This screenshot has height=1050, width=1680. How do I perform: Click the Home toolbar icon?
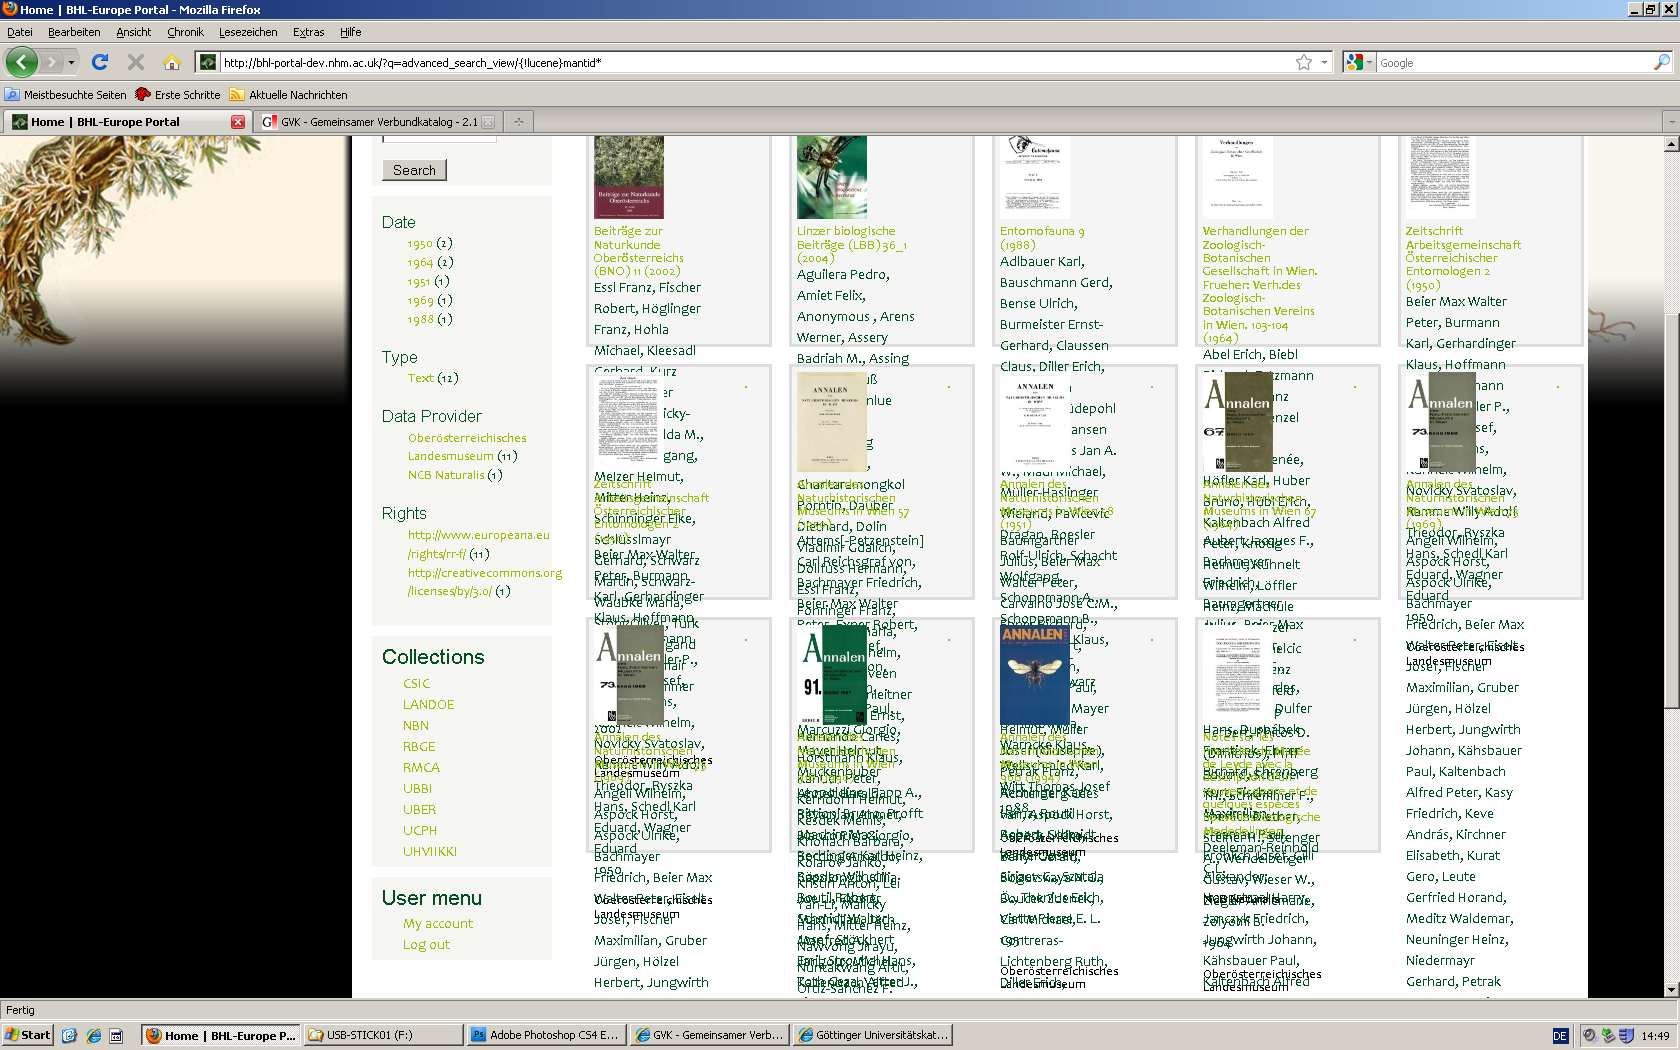pos(172,62)
